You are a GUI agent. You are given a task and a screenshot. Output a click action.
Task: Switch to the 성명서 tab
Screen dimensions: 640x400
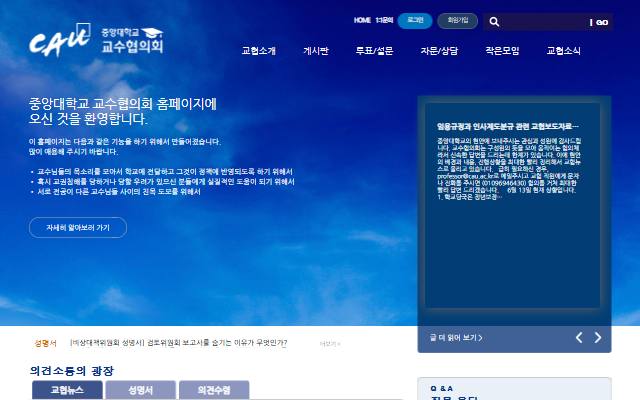pyautogui.click(x=141, y=390)
